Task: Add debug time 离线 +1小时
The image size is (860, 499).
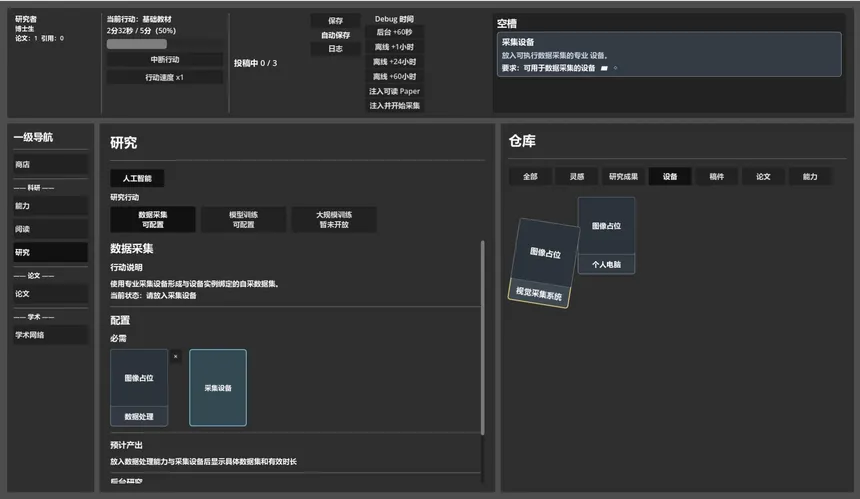Action: pyautogui.click(x=394, y=47)
